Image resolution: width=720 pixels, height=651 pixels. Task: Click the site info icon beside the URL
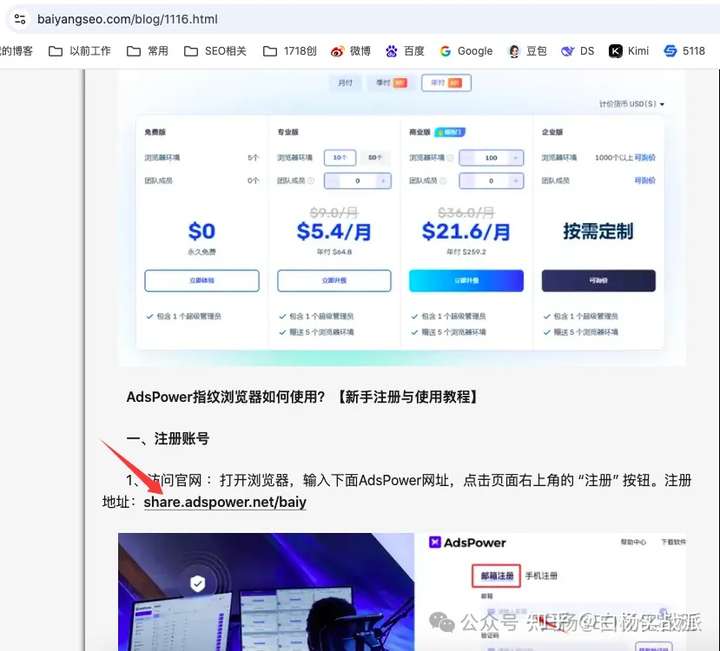point(20,19)
